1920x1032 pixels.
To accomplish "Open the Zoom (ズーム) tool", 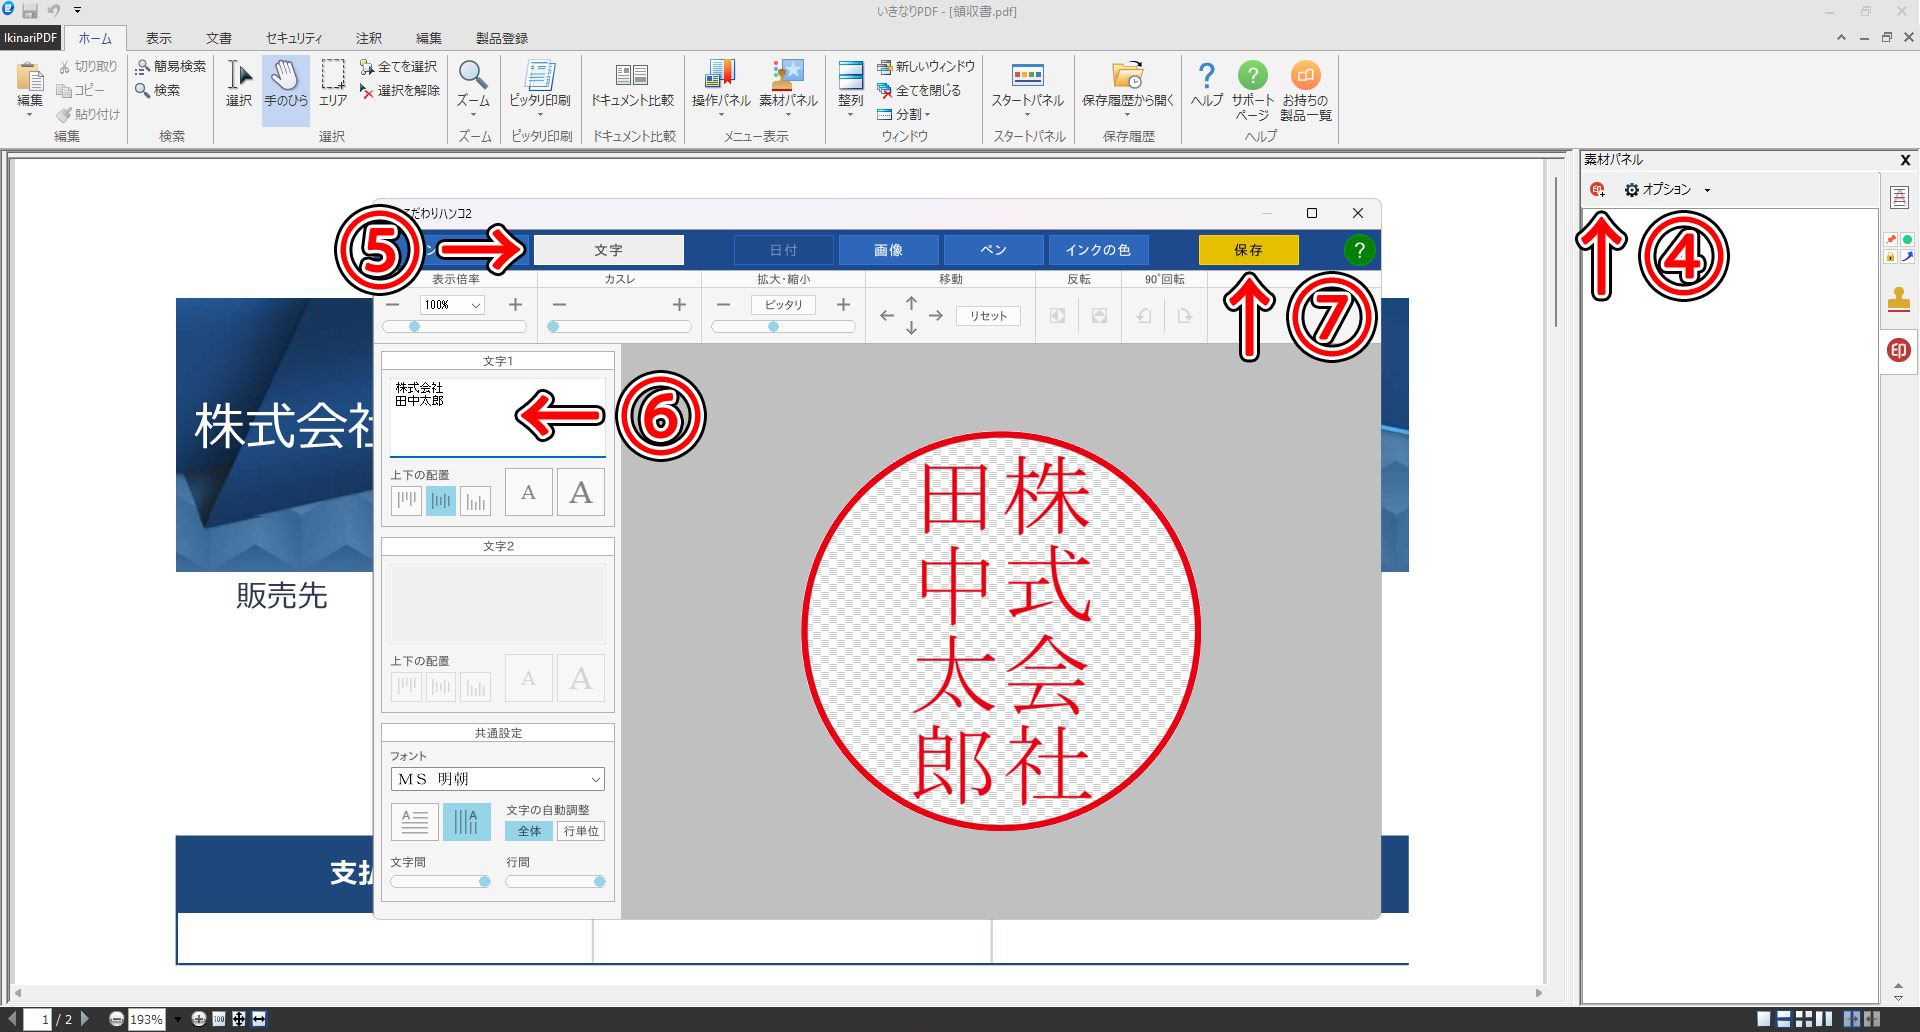I will coord(473,84).
